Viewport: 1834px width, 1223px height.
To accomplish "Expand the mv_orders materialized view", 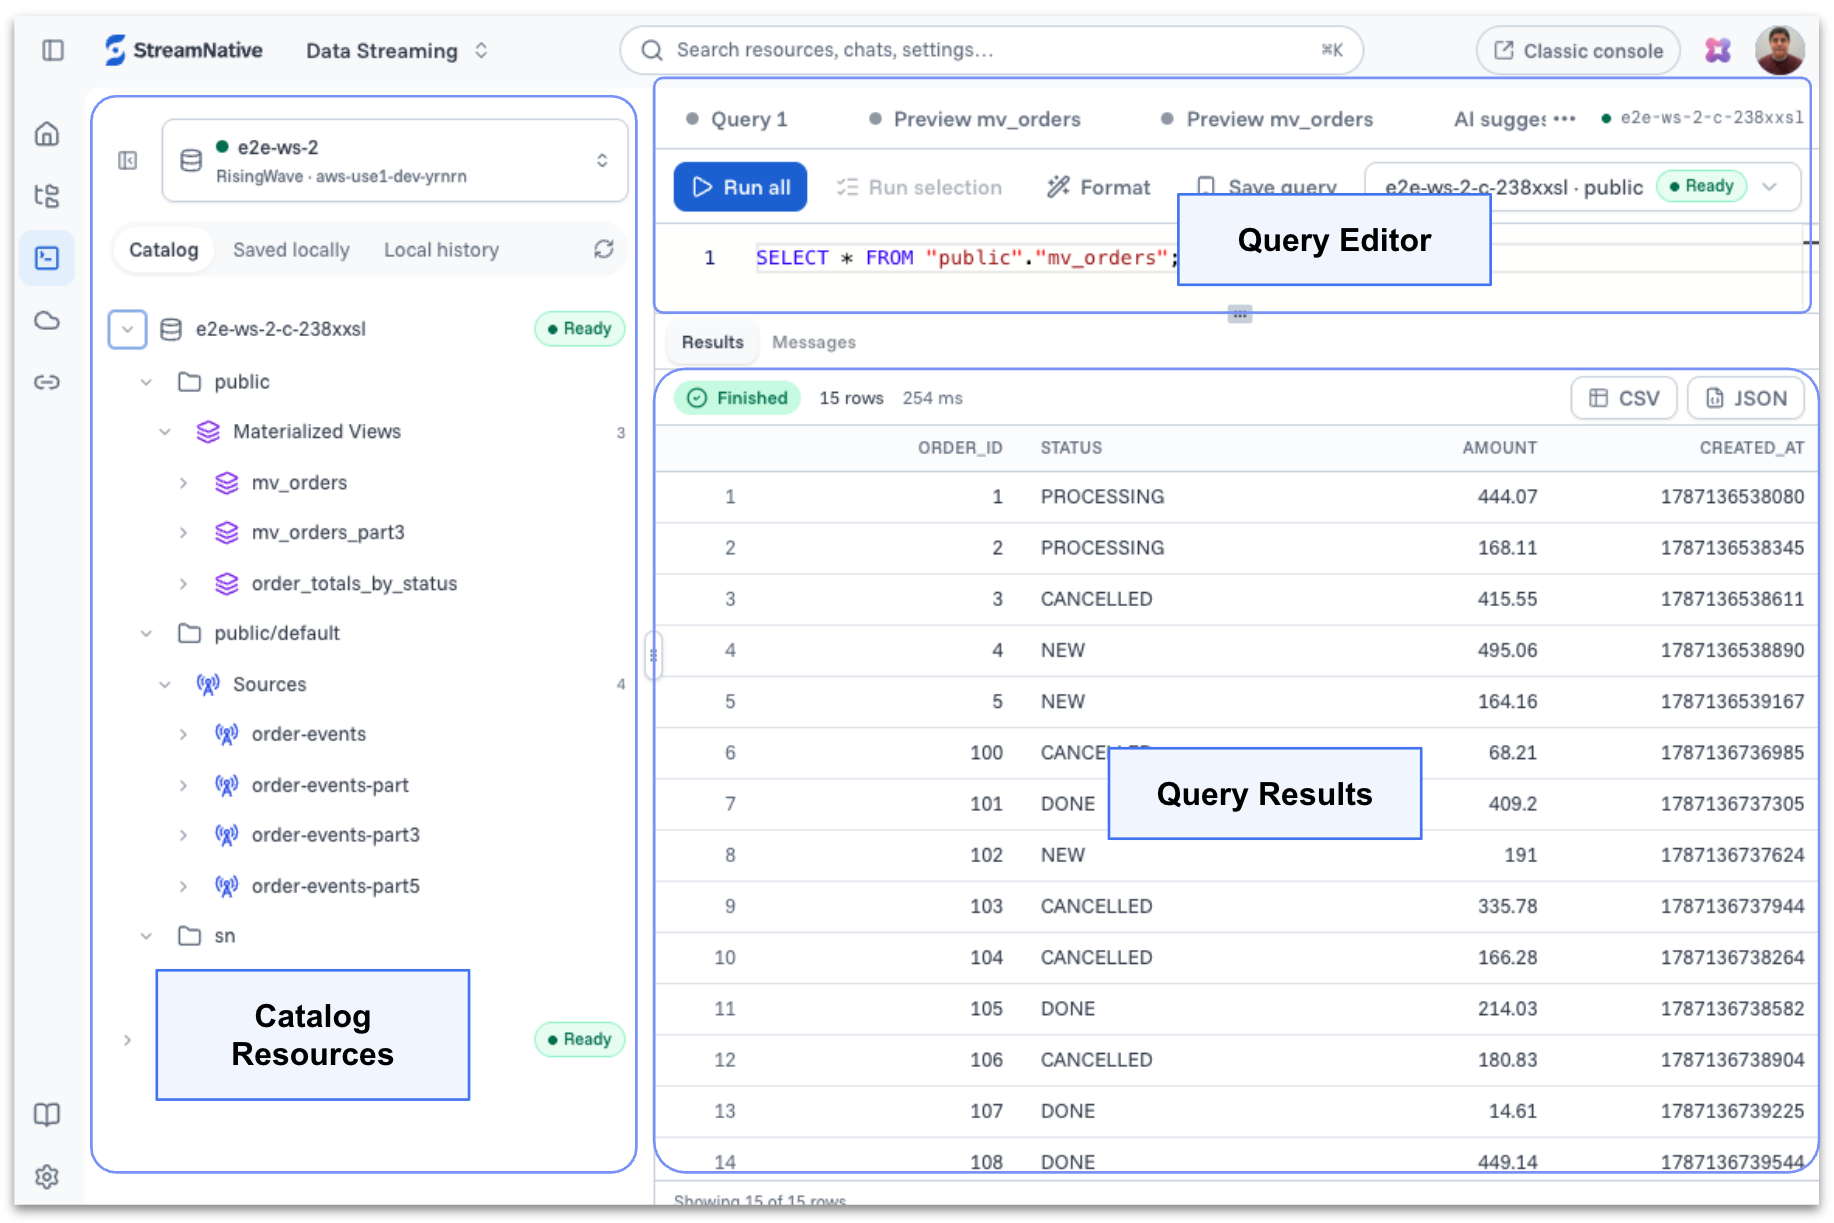I will pos(183,483).
